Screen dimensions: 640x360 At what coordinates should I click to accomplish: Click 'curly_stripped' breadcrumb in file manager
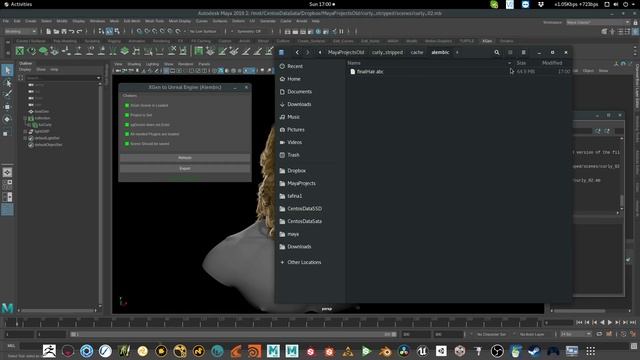coord(387,52)
